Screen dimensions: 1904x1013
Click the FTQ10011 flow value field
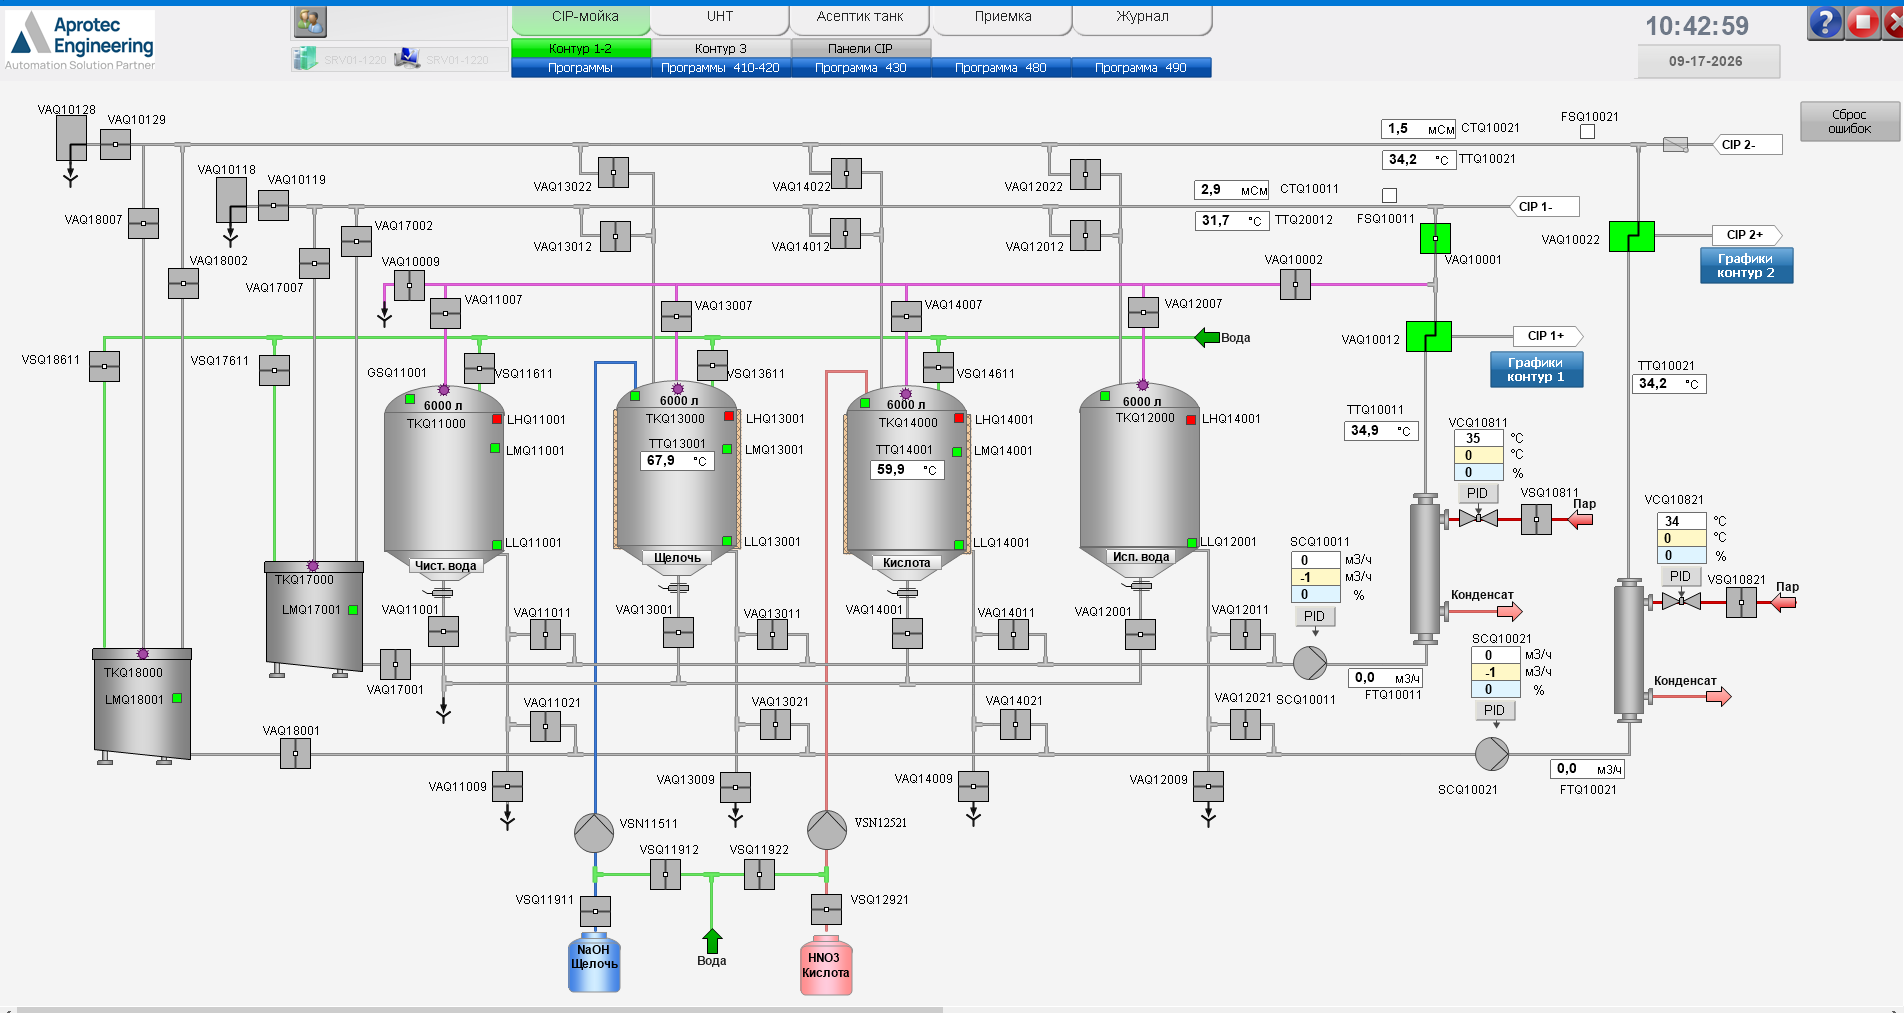[x=1386, y=678]
